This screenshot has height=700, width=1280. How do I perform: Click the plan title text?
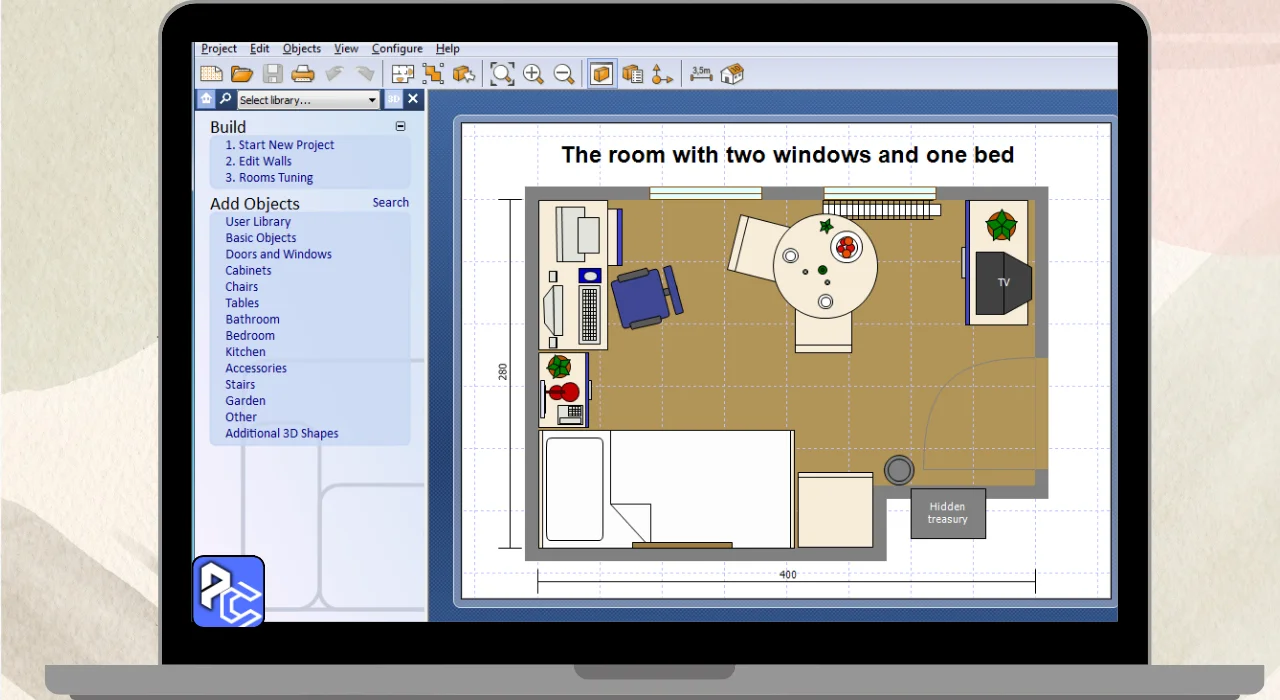pos(788,155)
